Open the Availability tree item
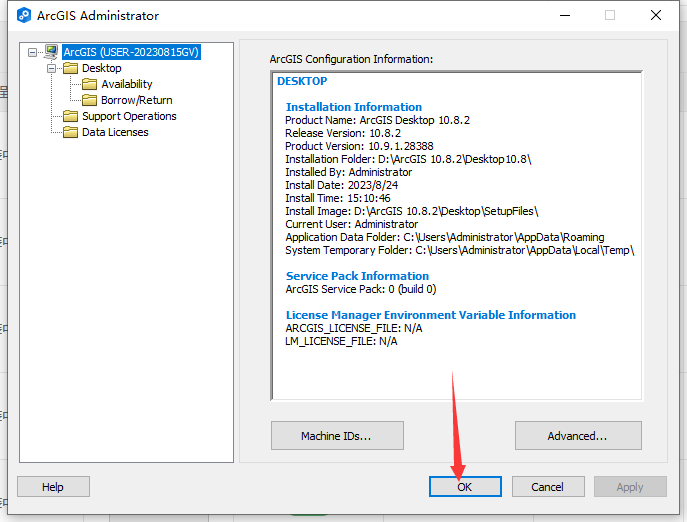Image resolution: width=687 pixels, height=522 pixels. coord(127,84)
